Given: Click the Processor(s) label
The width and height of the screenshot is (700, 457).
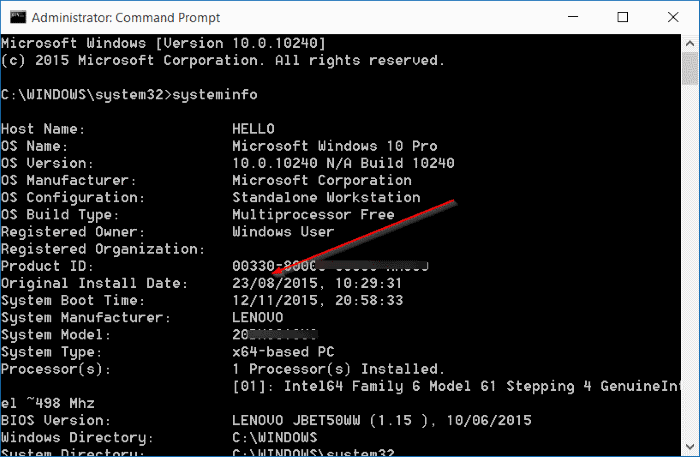Looking at the screenshot, I should click(55, 369).
